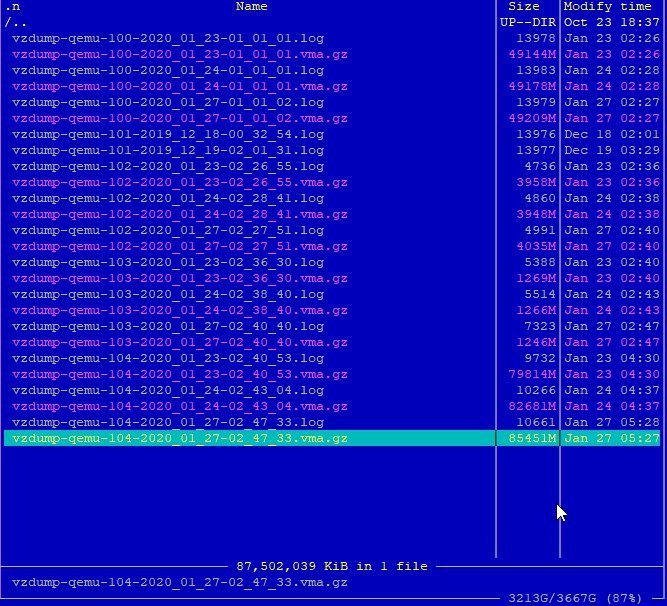
Task: Select vzdump-qemu-103-2020_01_27-02_40_40.vma.gz
Action: [180, 342]
